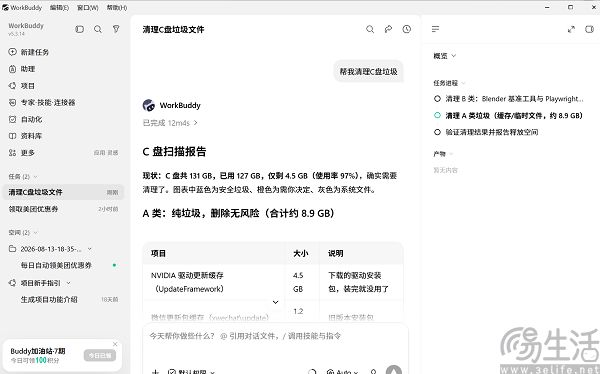Click the 帮我清理C盘垃圾 message bubble
Image resolution: width=600 pixels, height=374 pixels.
click(368, 71)
